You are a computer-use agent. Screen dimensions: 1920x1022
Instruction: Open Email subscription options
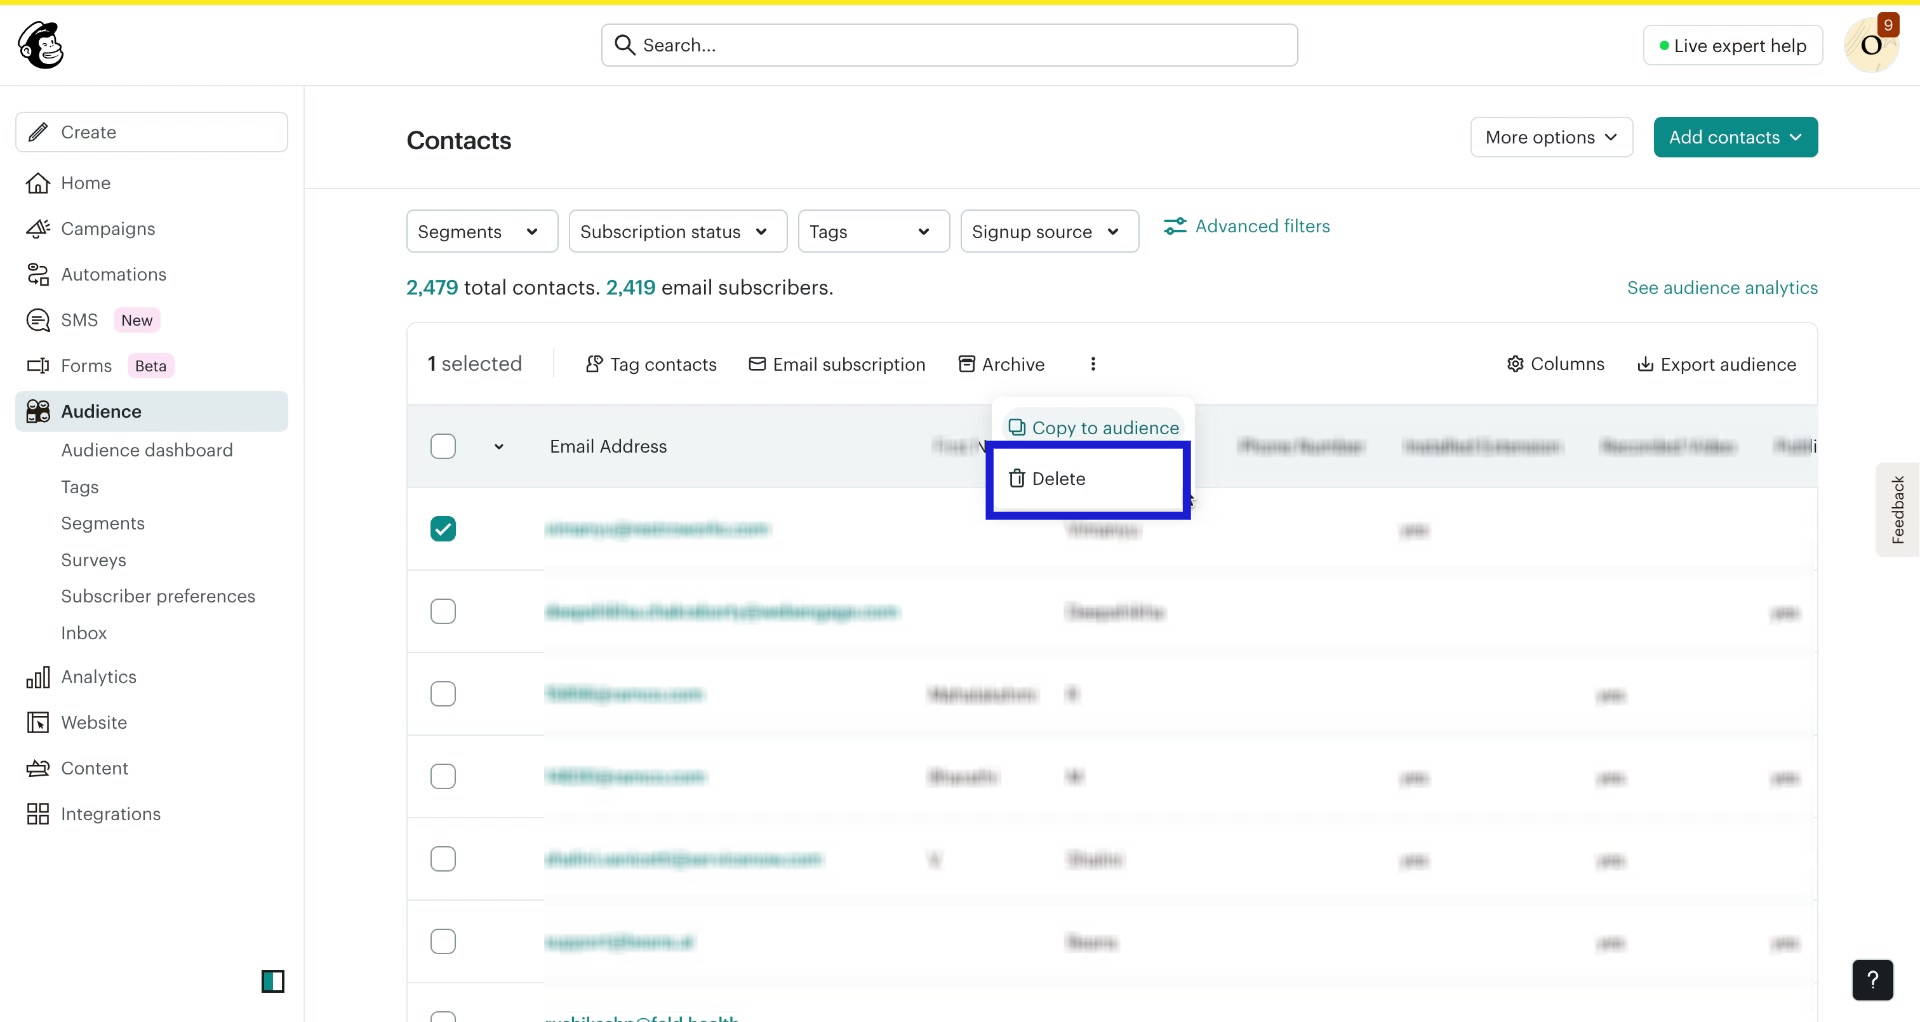[x=837, y=364]
